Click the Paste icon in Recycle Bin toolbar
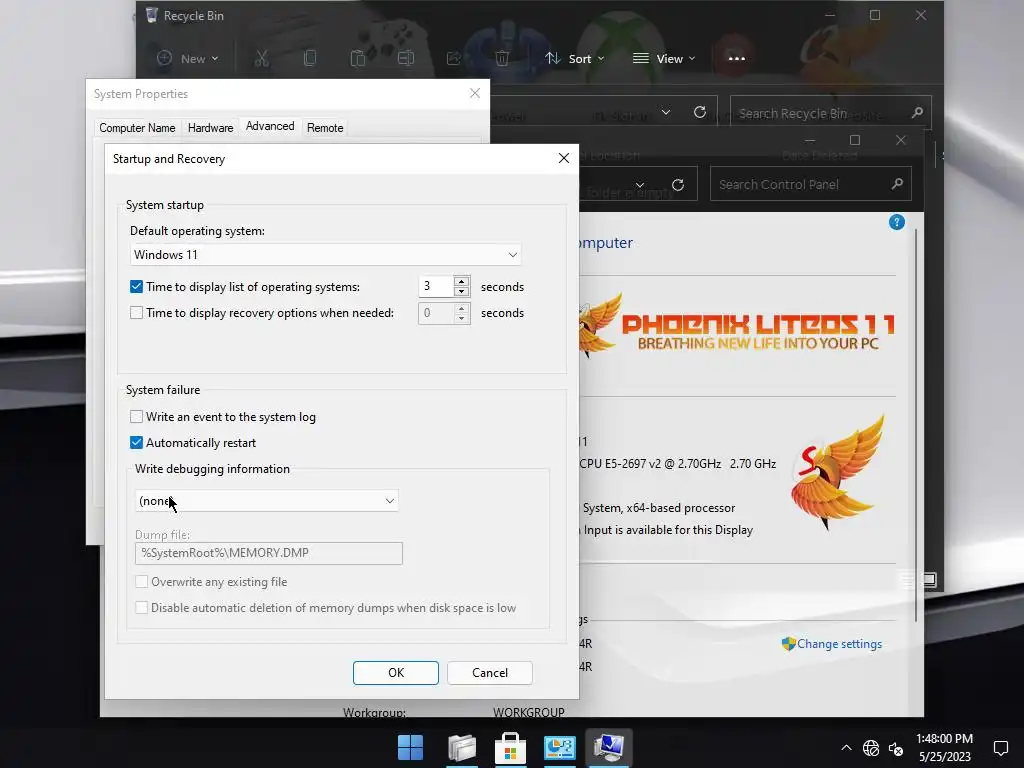This screenshot has width=1024, height=768. (358, 59)
